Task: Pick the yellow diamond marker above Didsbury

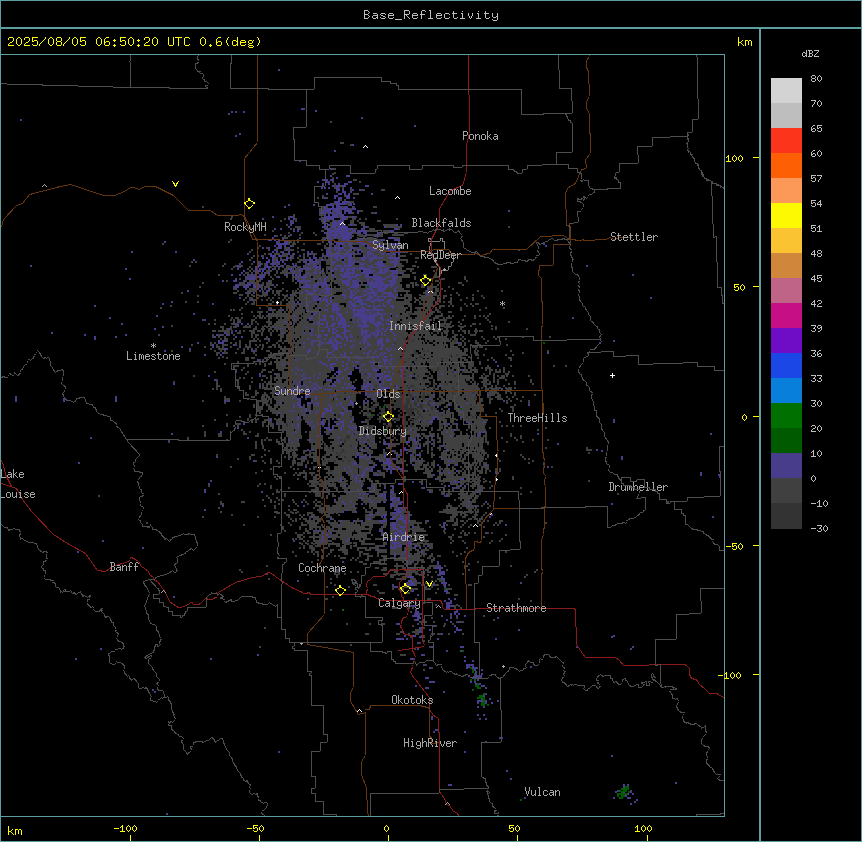Action: [x=388, y=416]
